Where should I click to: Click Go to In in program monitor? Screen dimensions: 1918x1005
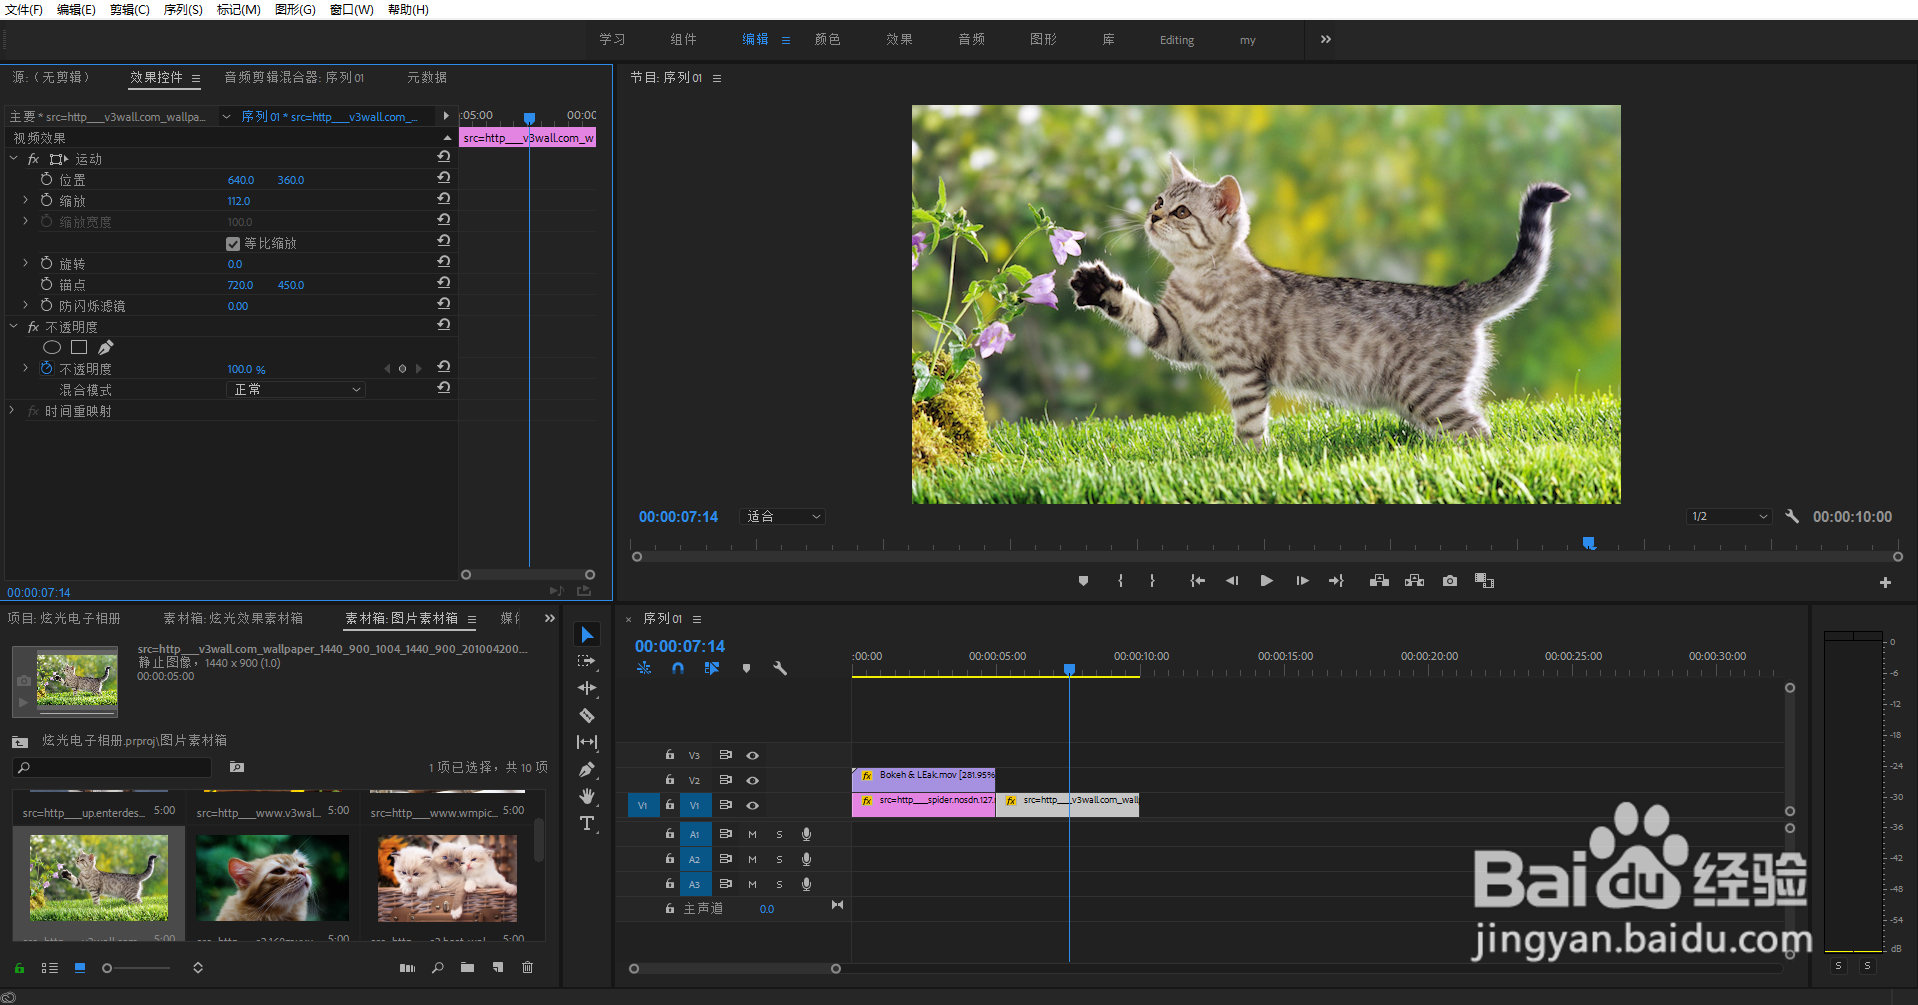[1197, 581]
